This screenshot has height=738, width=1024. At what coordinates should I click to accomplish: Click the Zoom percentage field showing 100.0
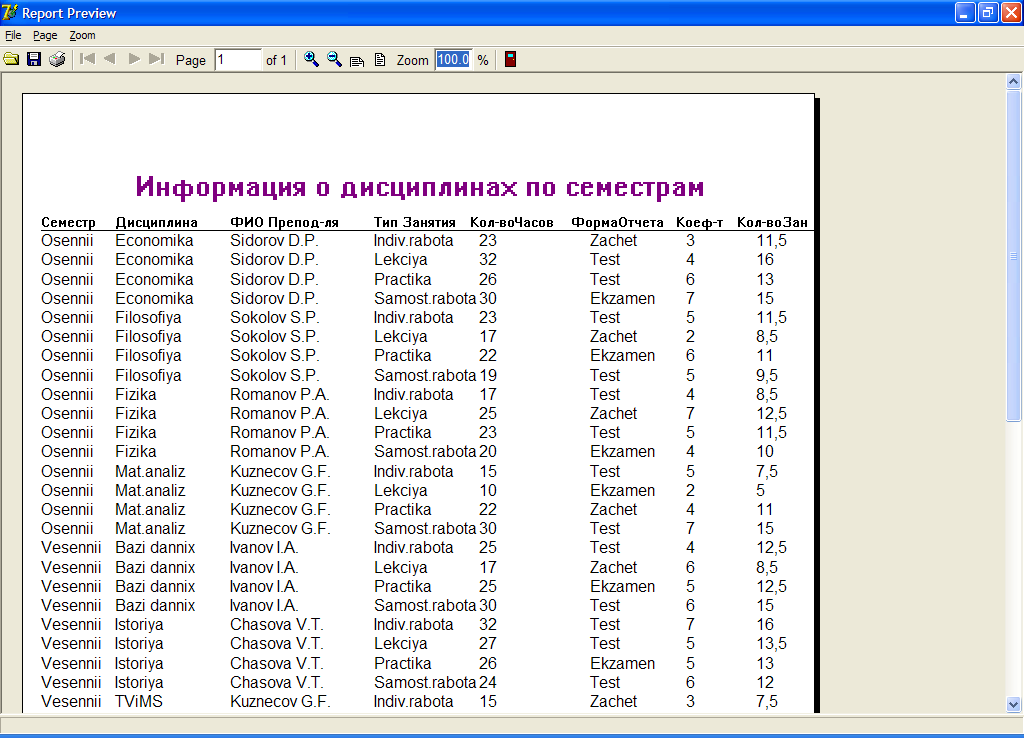(x=453, y=59)
